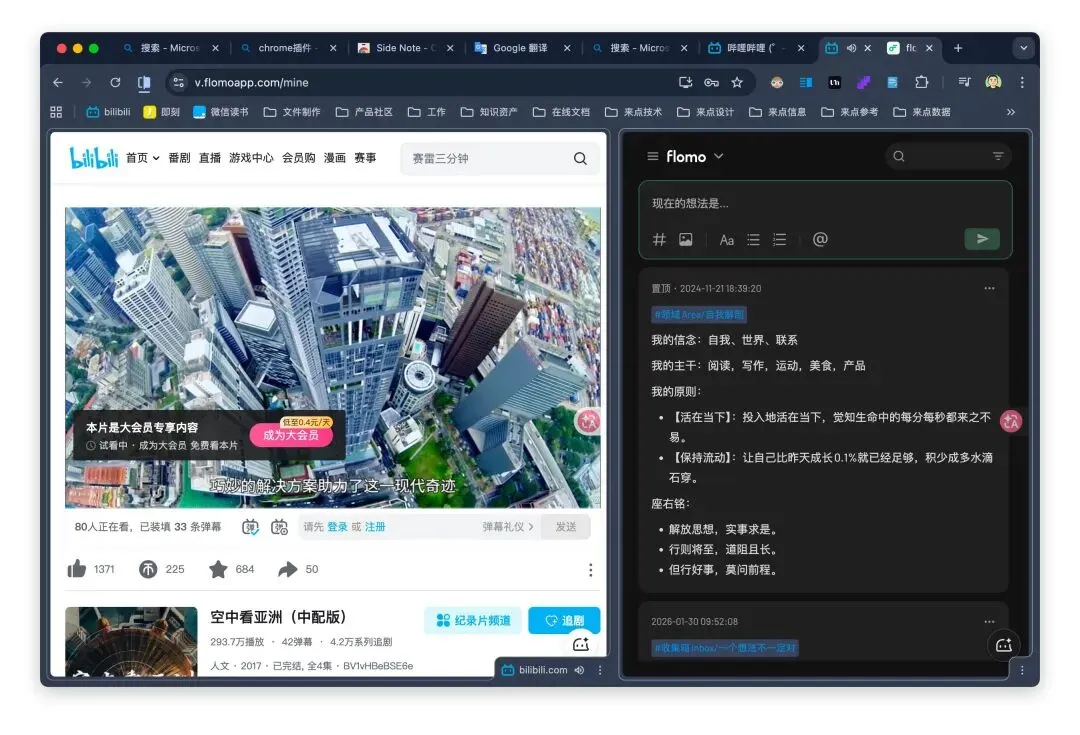The height and width of the screenshot is (735, 1080).
Task: Click the blue tag of the 2026-01-30 memo
Action: 725,648
